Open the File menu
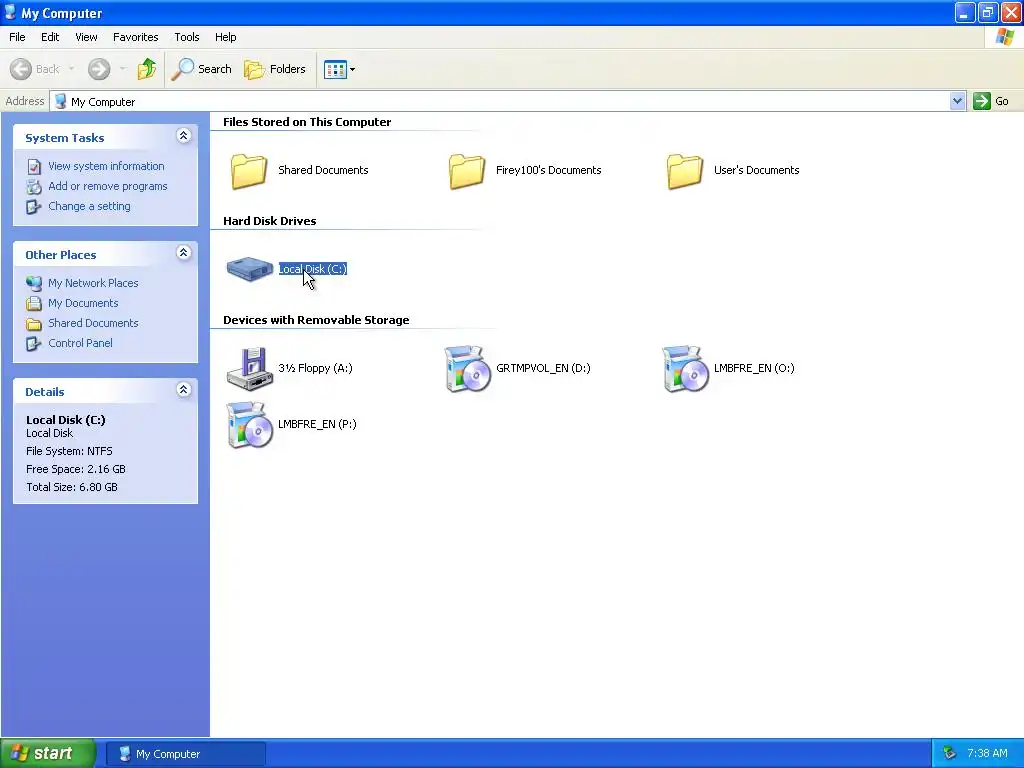 coord(18,37)
